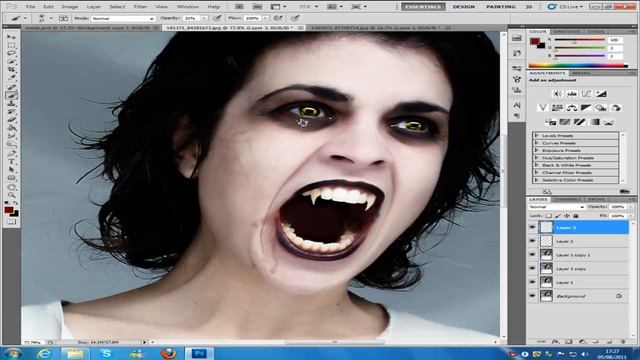Click the foreground color swatch in Color panel
Screen dimensions: 640x360
click(x=534, y=41)
